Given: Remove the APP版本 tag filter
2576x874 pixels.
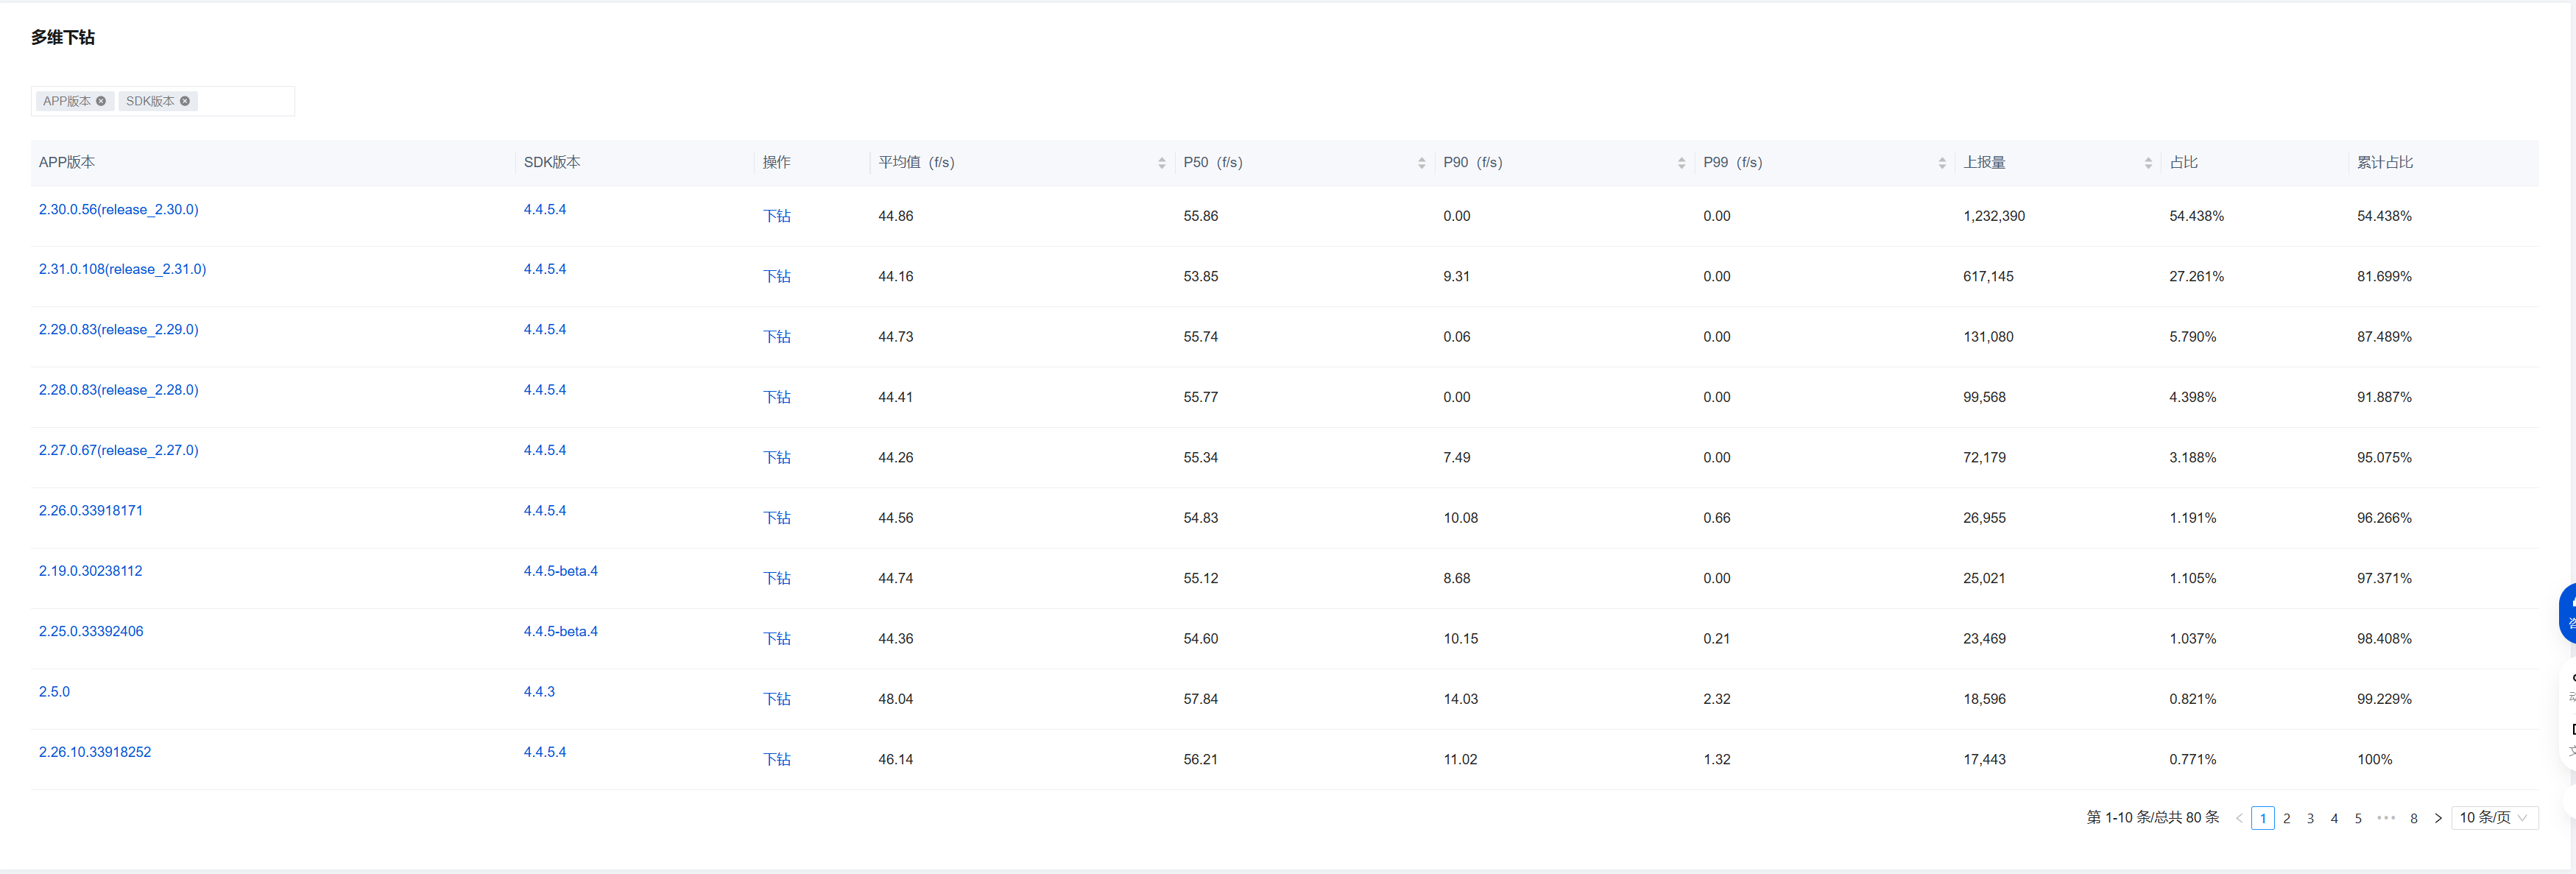Looking at the screenshot, I should 101,101.
